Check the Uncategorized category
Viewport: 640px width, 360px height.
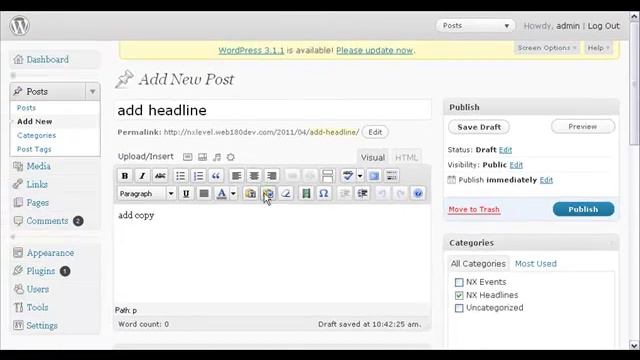pos(459,308)
